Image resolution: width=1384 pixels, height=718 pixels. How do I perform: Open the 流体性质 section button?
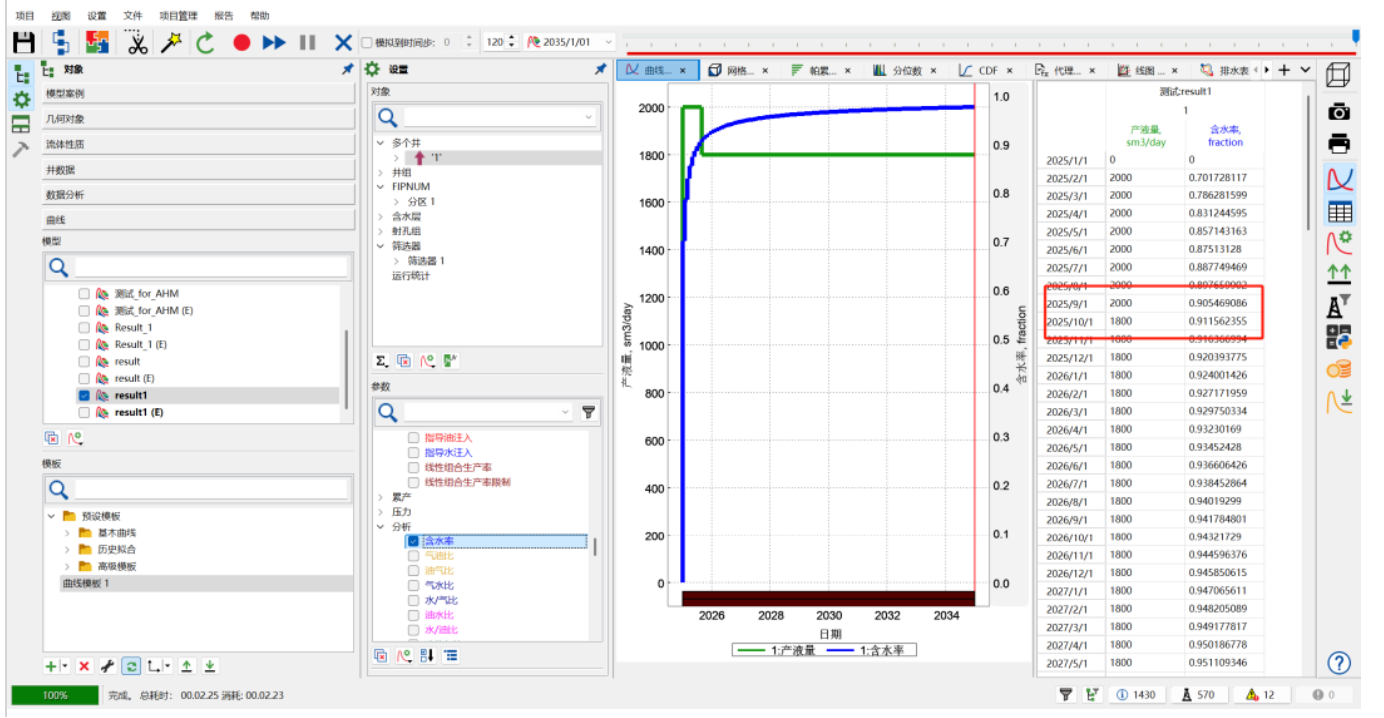pos(199,144)
